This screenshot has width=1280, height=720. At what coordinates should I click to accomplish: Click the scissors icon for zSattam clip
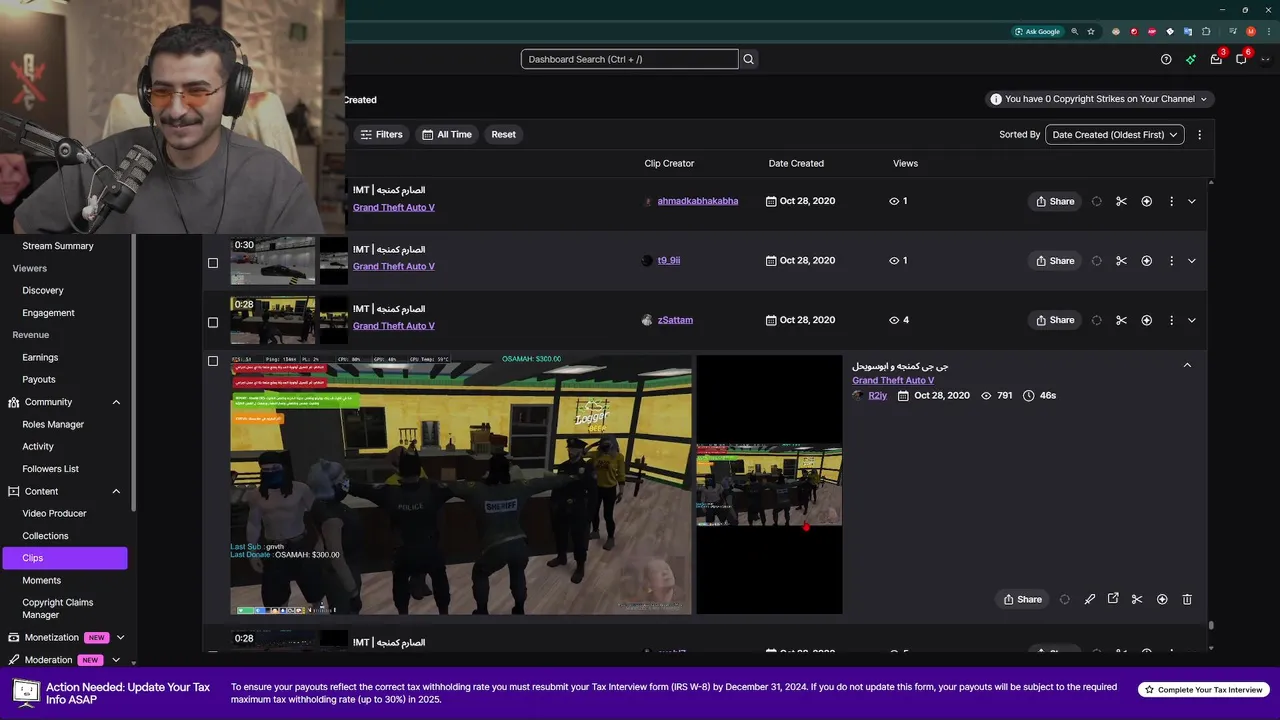(1122, 320)
